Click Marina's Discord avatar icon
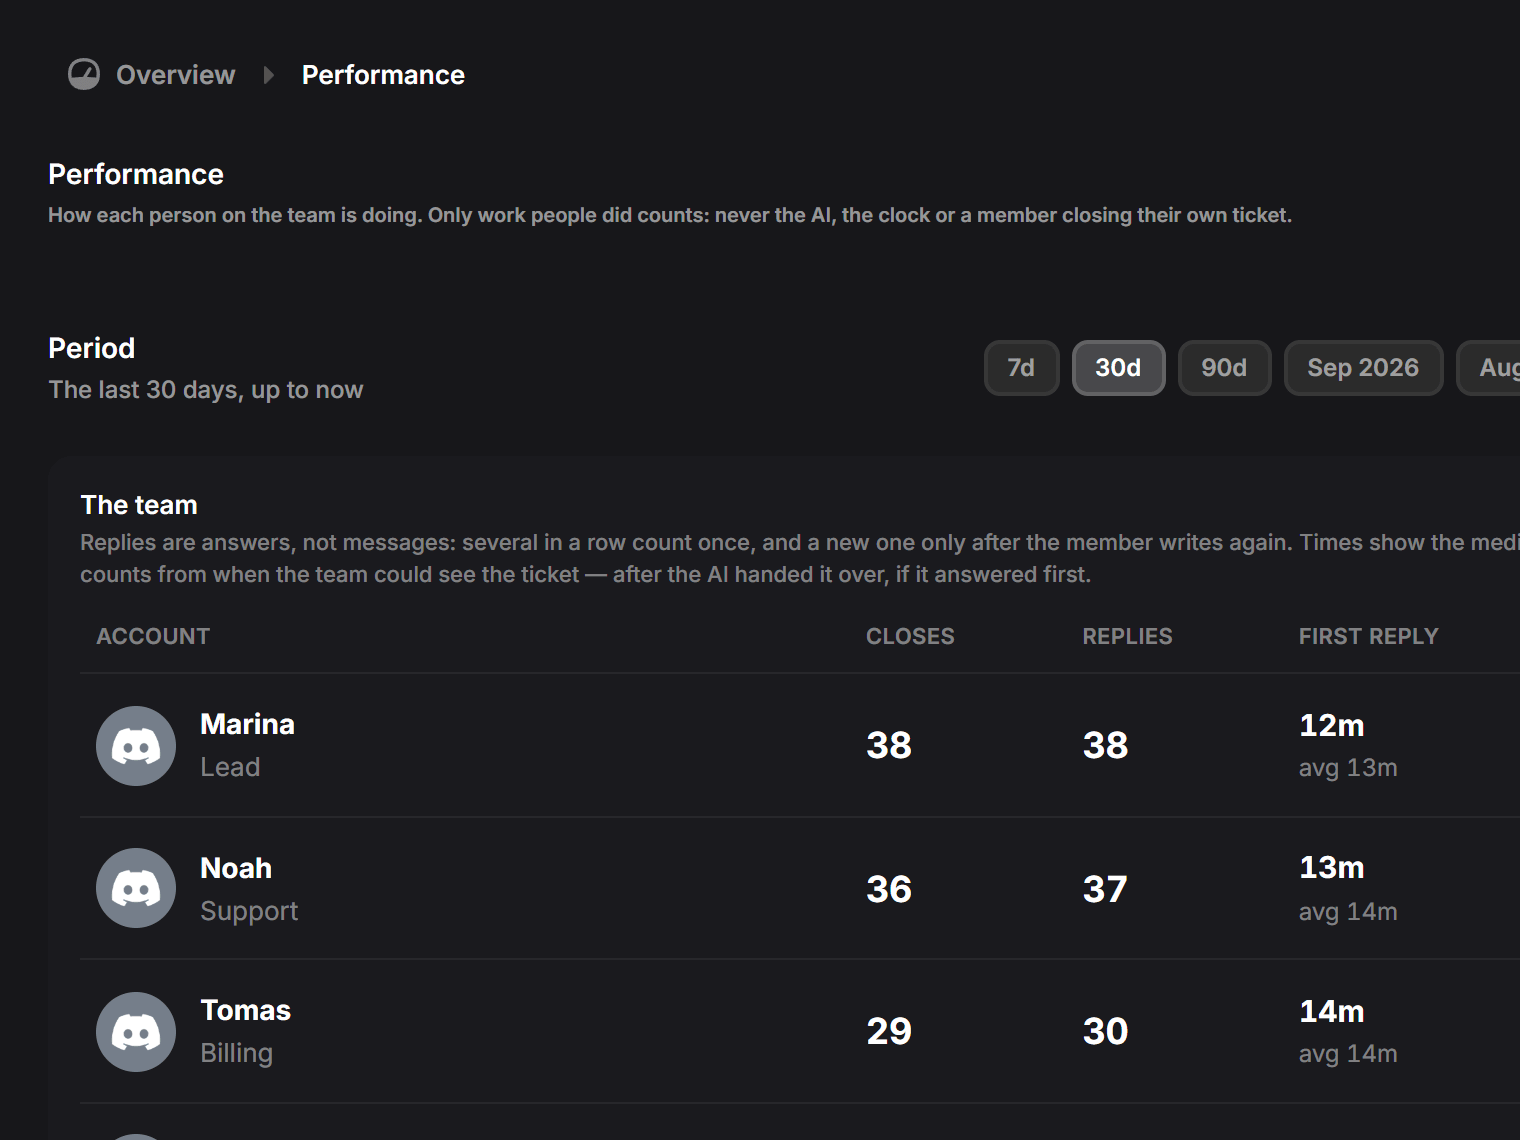 click(x=136, y=746)
